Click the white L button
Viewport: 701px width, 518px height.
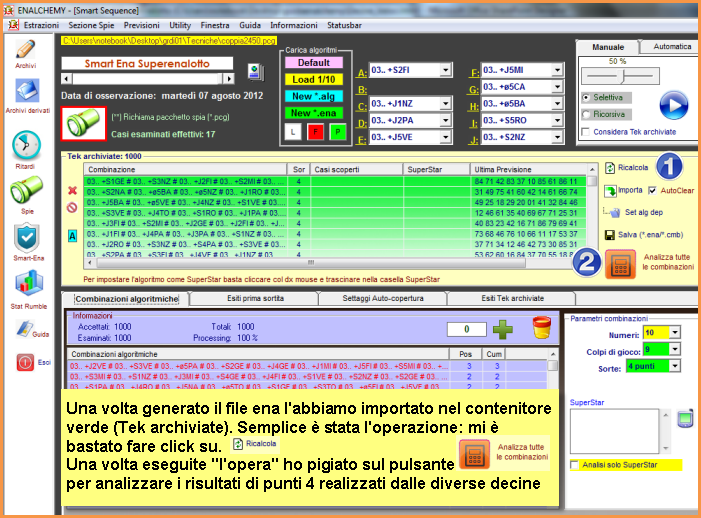(x=293, y=132)
